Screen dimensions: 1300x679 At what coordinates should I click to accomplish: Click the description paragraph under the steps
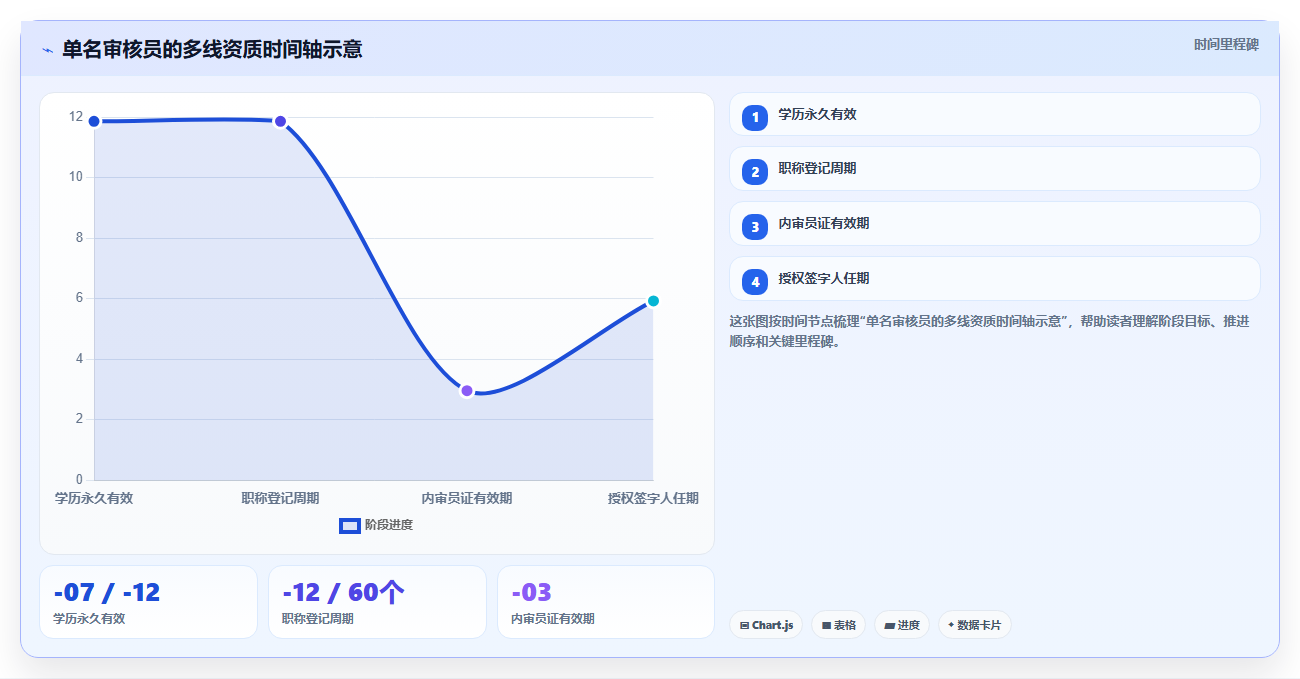(x=990, y=331)
